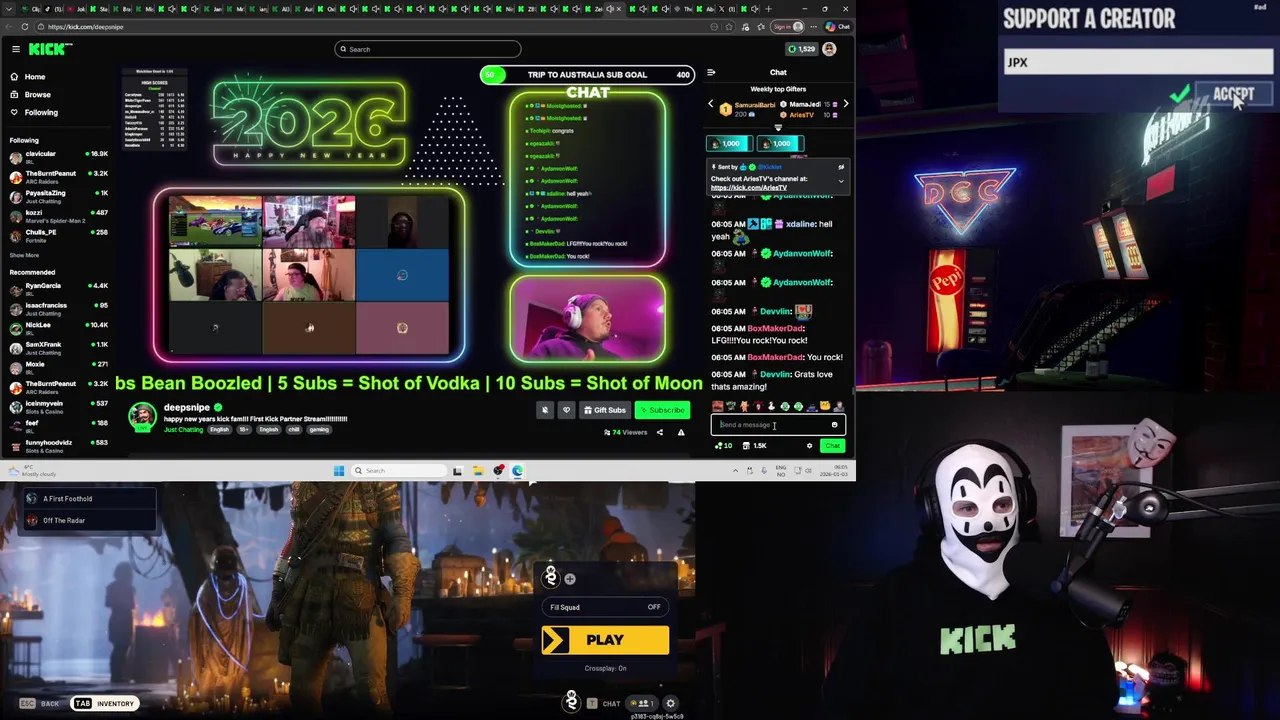Toggle Fill Squad OFF setting in game

605,607
